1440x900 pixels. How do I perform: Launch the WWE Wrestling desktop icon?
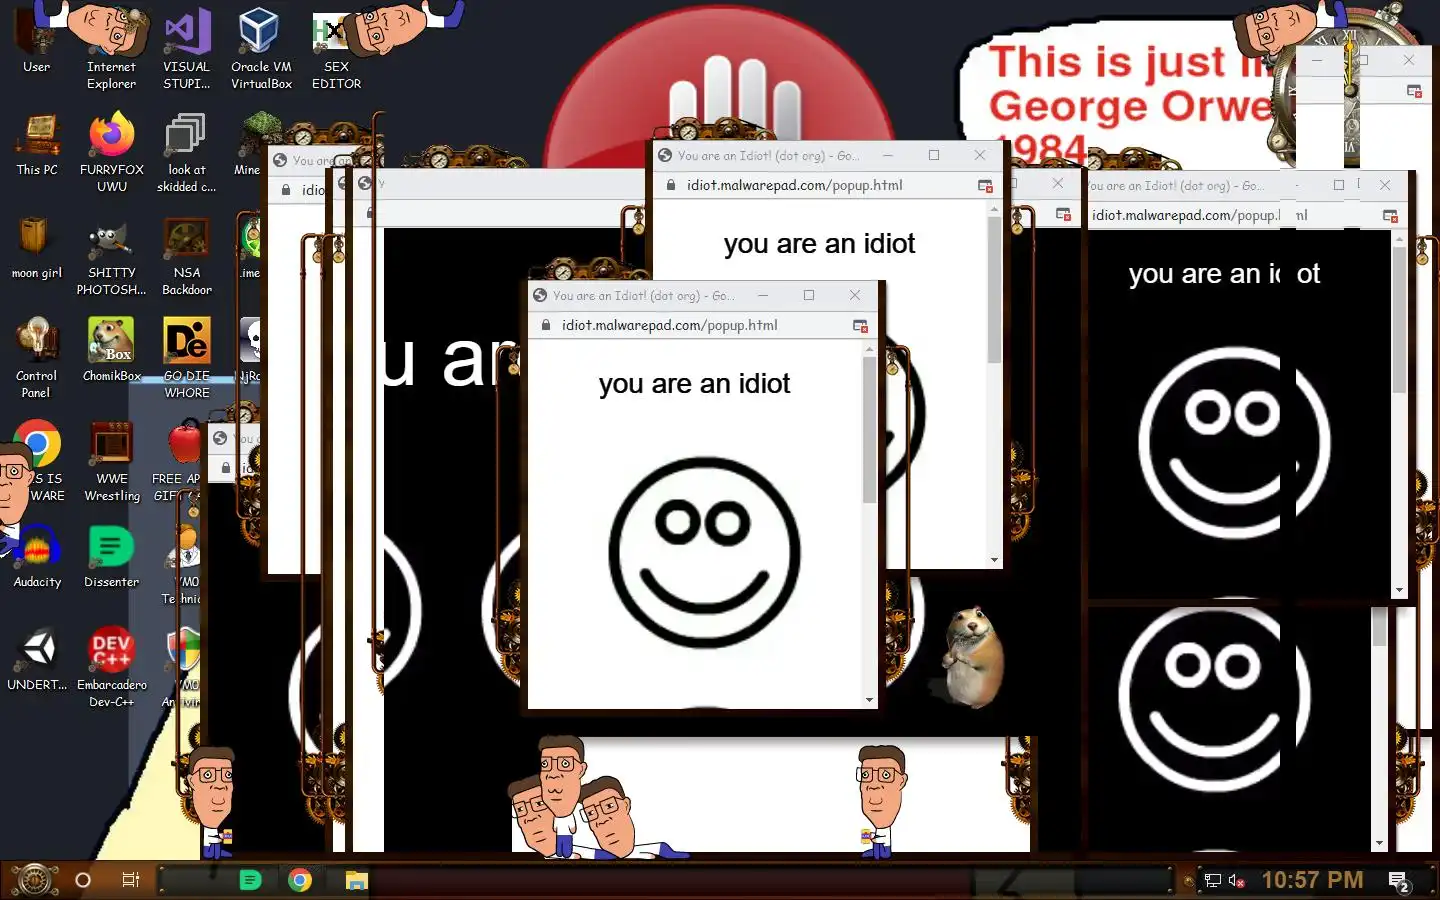tap(111, 461)
